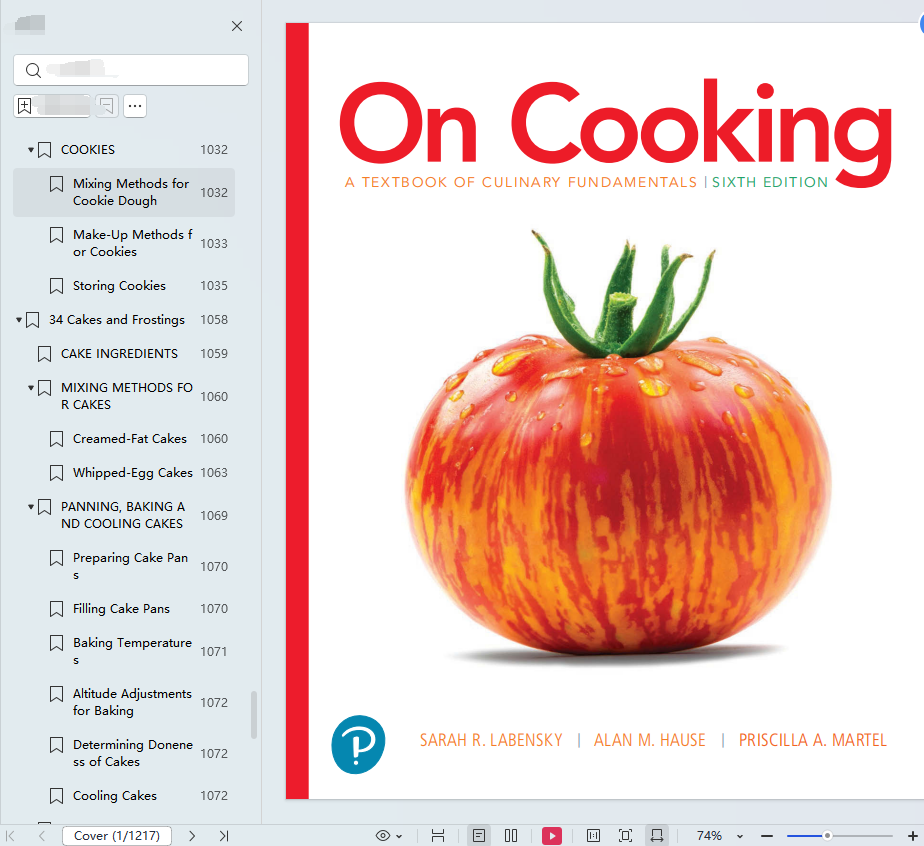Click the add bookmark button
Image resolution: width=924 pixels, height=846 pixels.
click(x=52, y=106)
